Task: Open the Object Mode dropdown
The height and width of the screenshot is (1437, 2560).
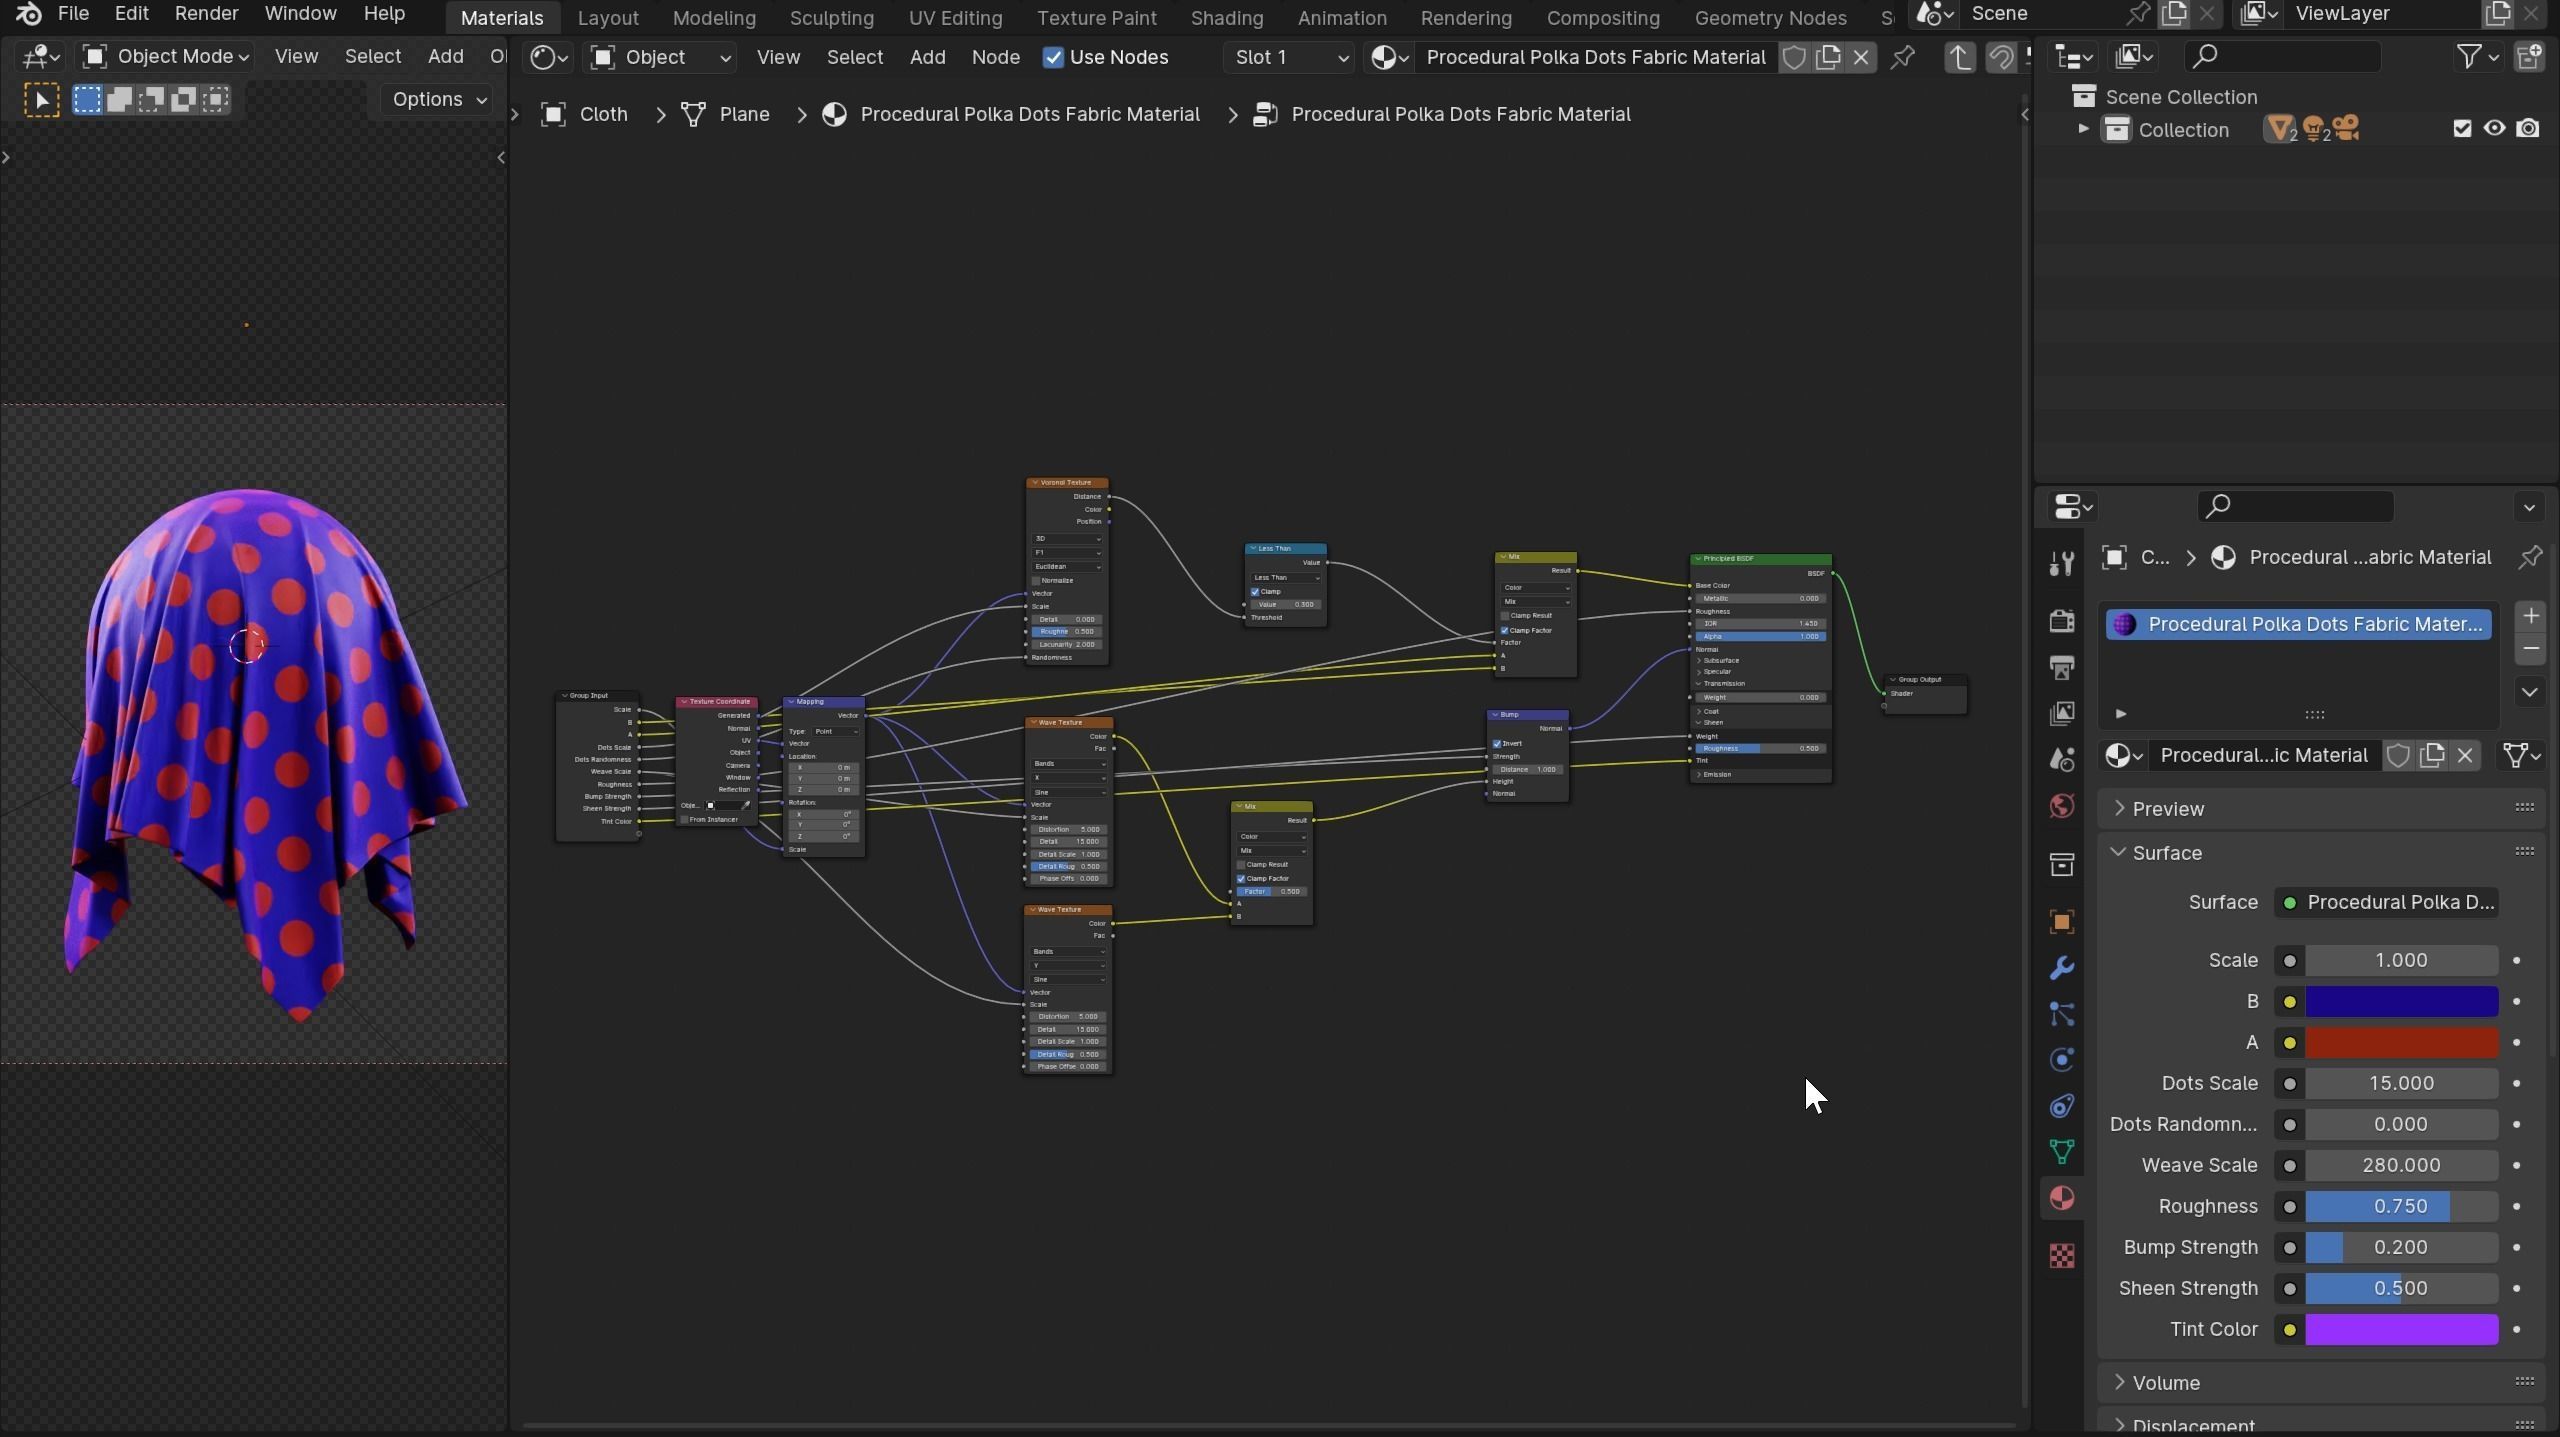Action: pyautogui.click(x=166, y=57)
